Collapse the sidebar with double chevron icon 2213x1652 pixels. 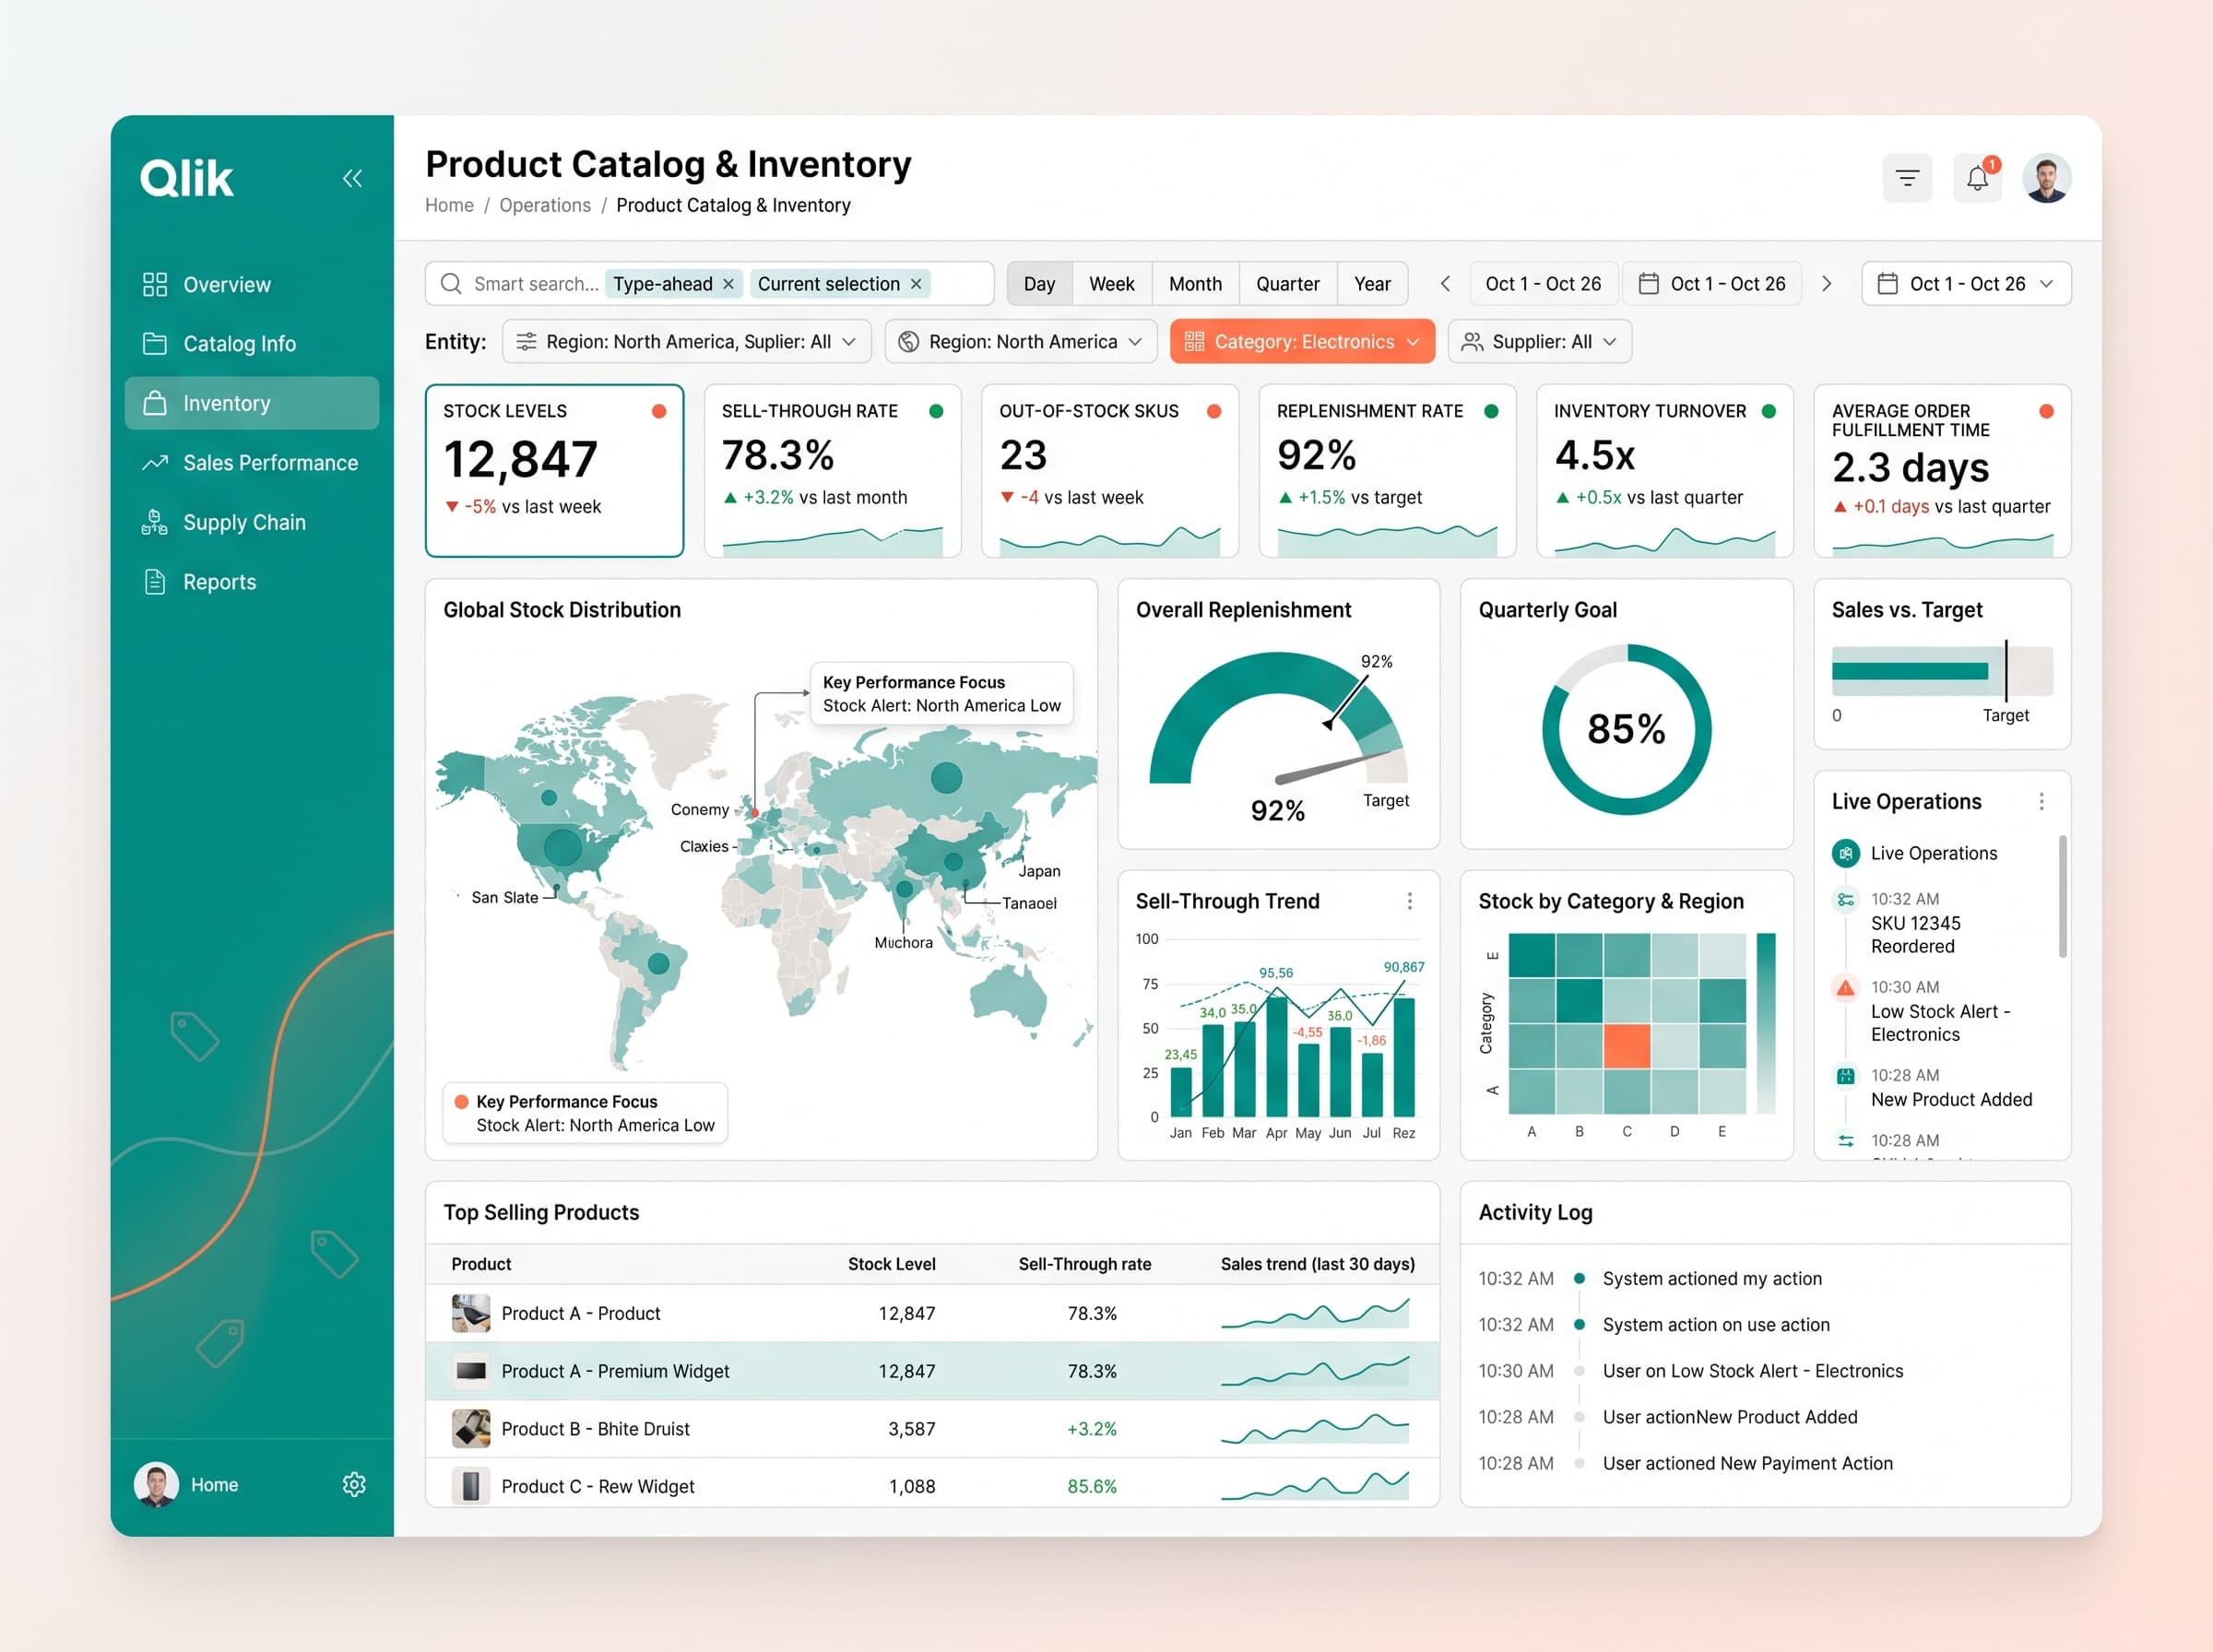(x=352, y=178)
